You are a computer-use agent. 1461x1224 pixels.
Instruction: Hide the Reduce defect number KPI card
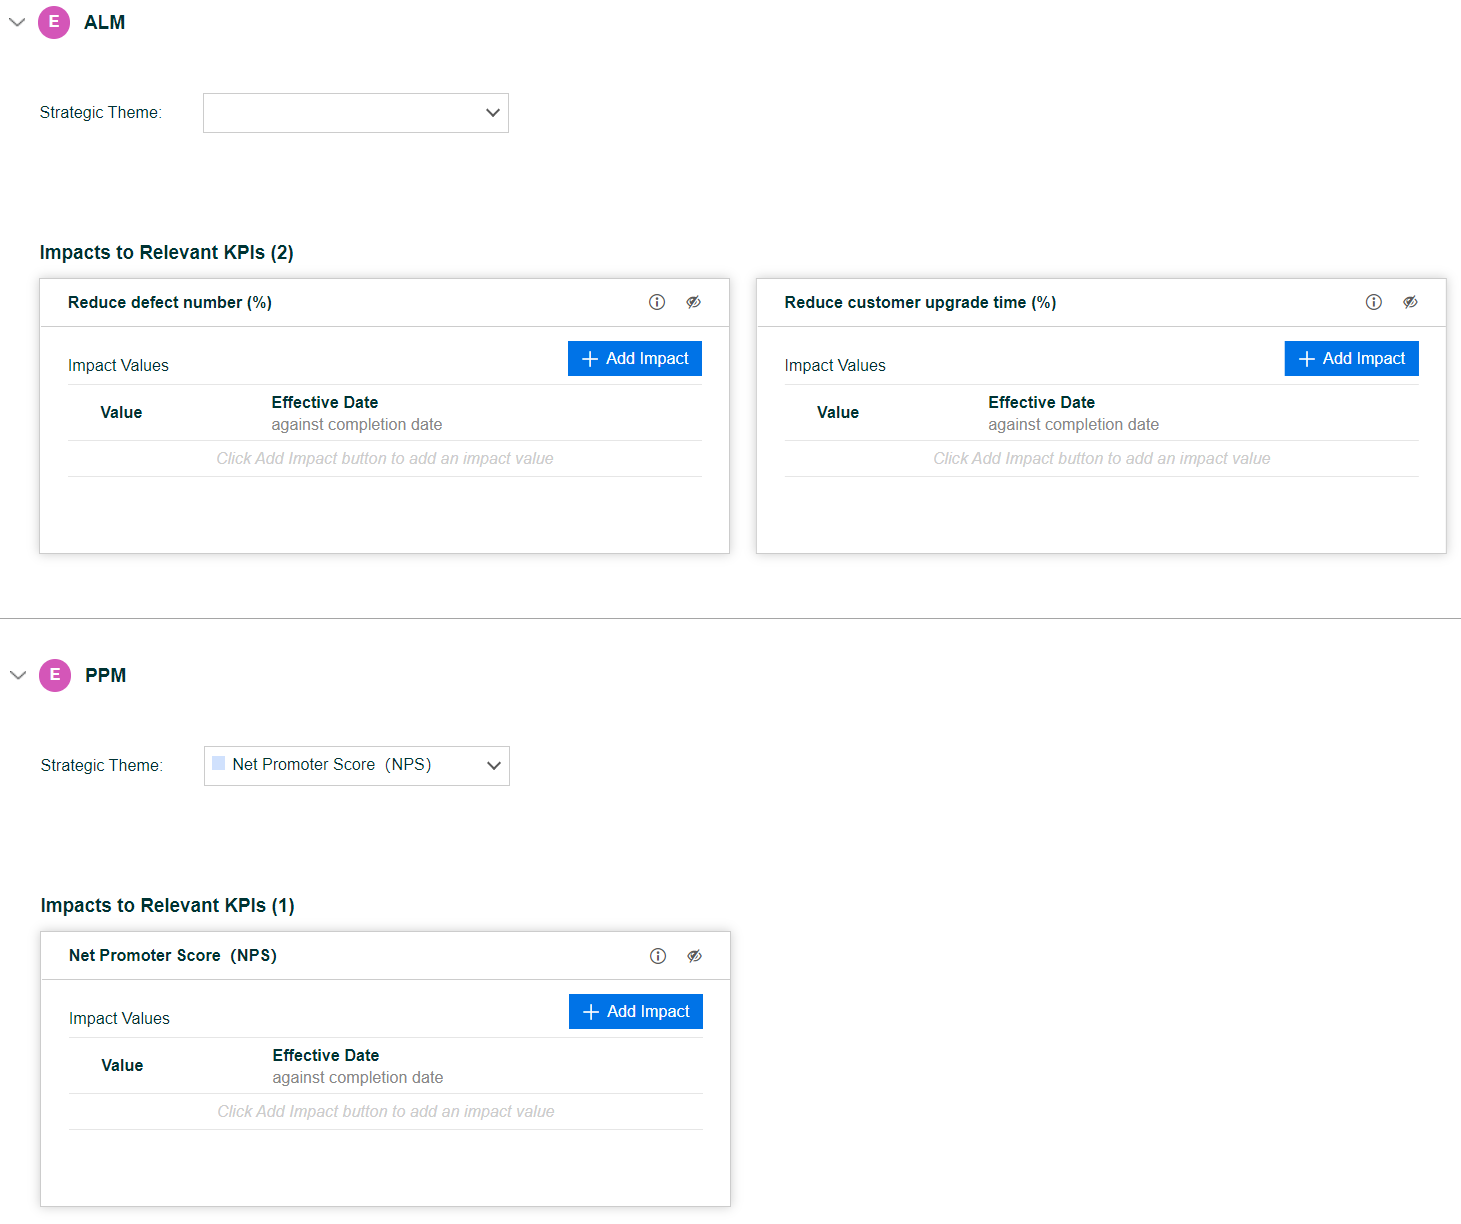(693, 302)
